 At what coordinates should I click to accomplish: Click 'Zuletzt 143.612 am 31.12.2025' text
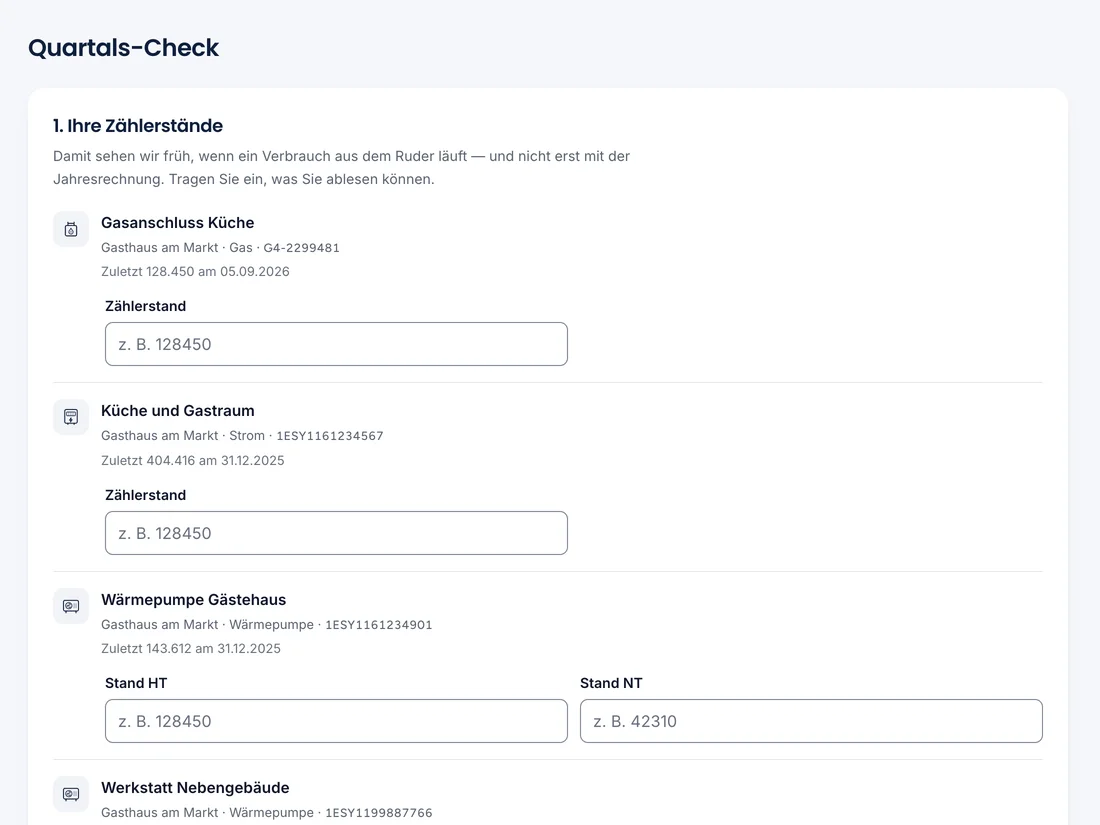point(191,648)
